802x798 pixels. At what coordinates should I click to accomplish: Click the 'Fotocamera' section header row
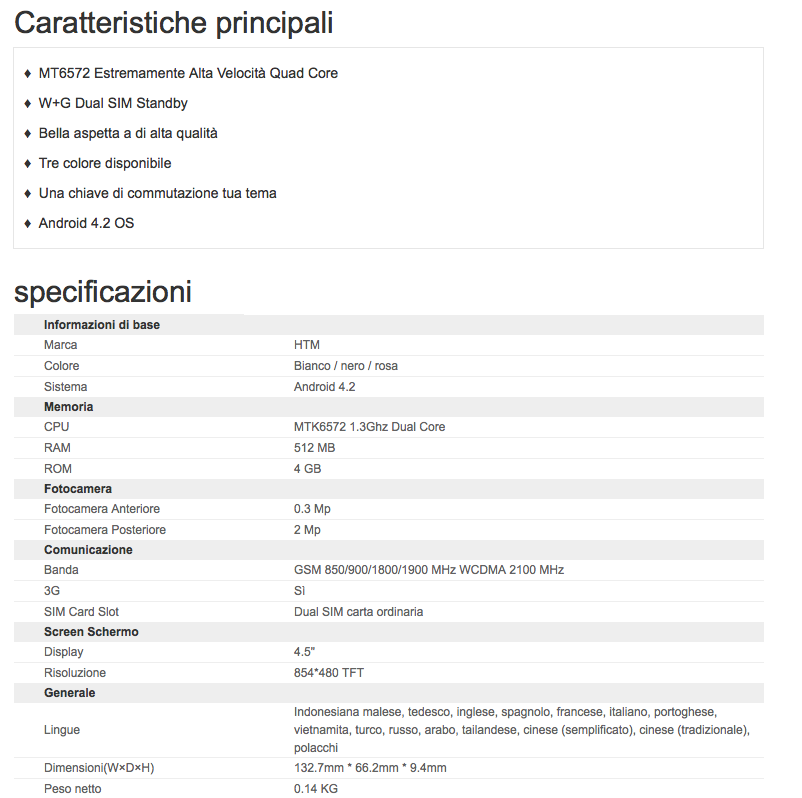78,489
